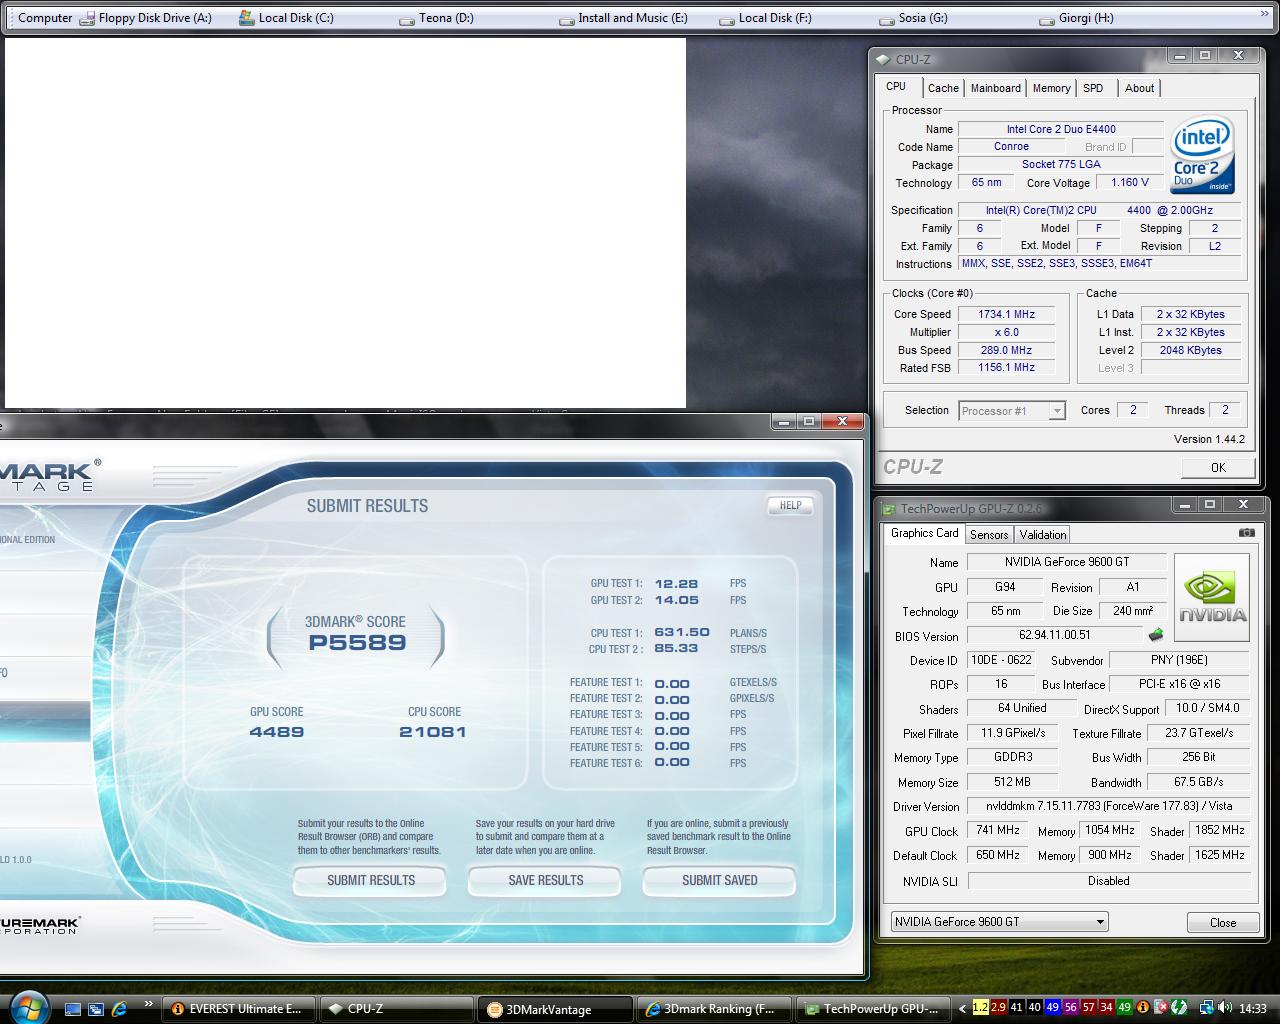Switch to EVEREST Ultimate taskbar button
This screenshot has height=1024, width=1280.
click(240, 1009)
